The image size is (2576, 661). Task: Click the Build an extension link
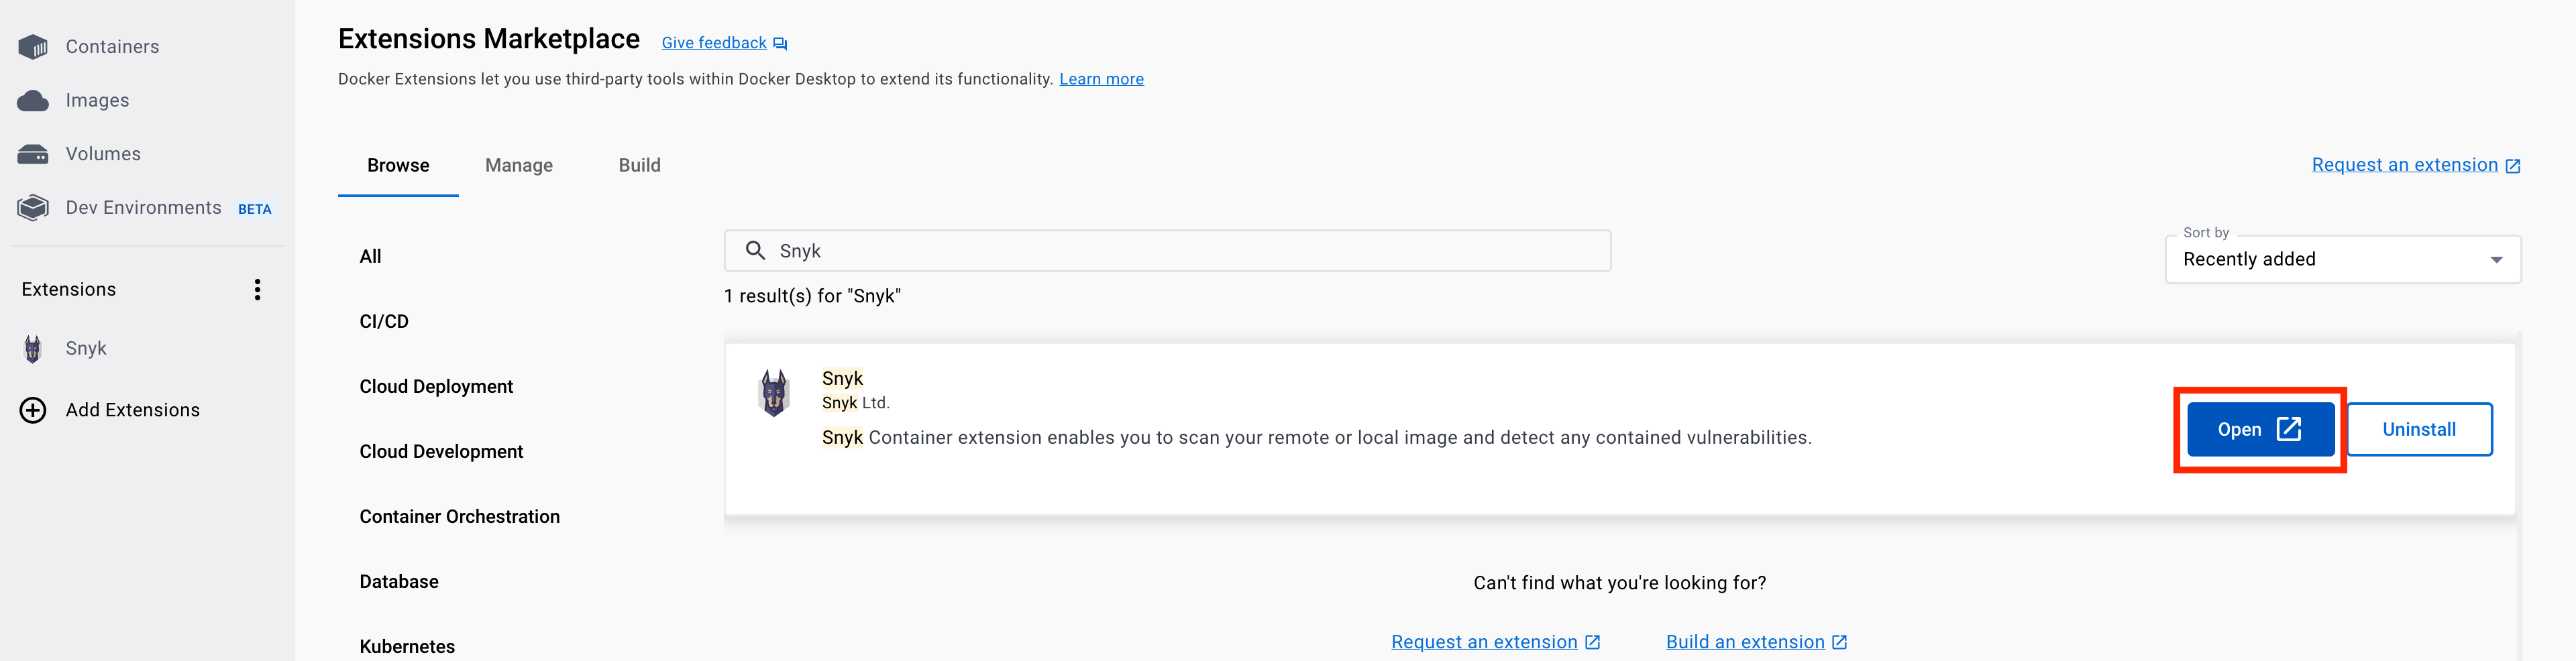(1745, 643)
